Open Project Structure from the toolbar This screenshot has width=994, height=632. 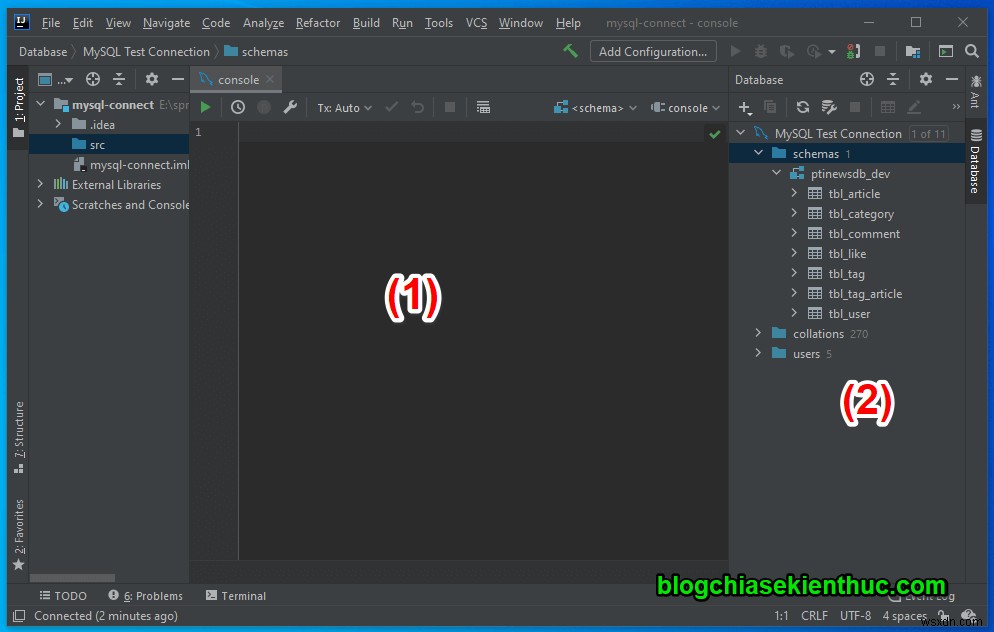tap(913, 51)
